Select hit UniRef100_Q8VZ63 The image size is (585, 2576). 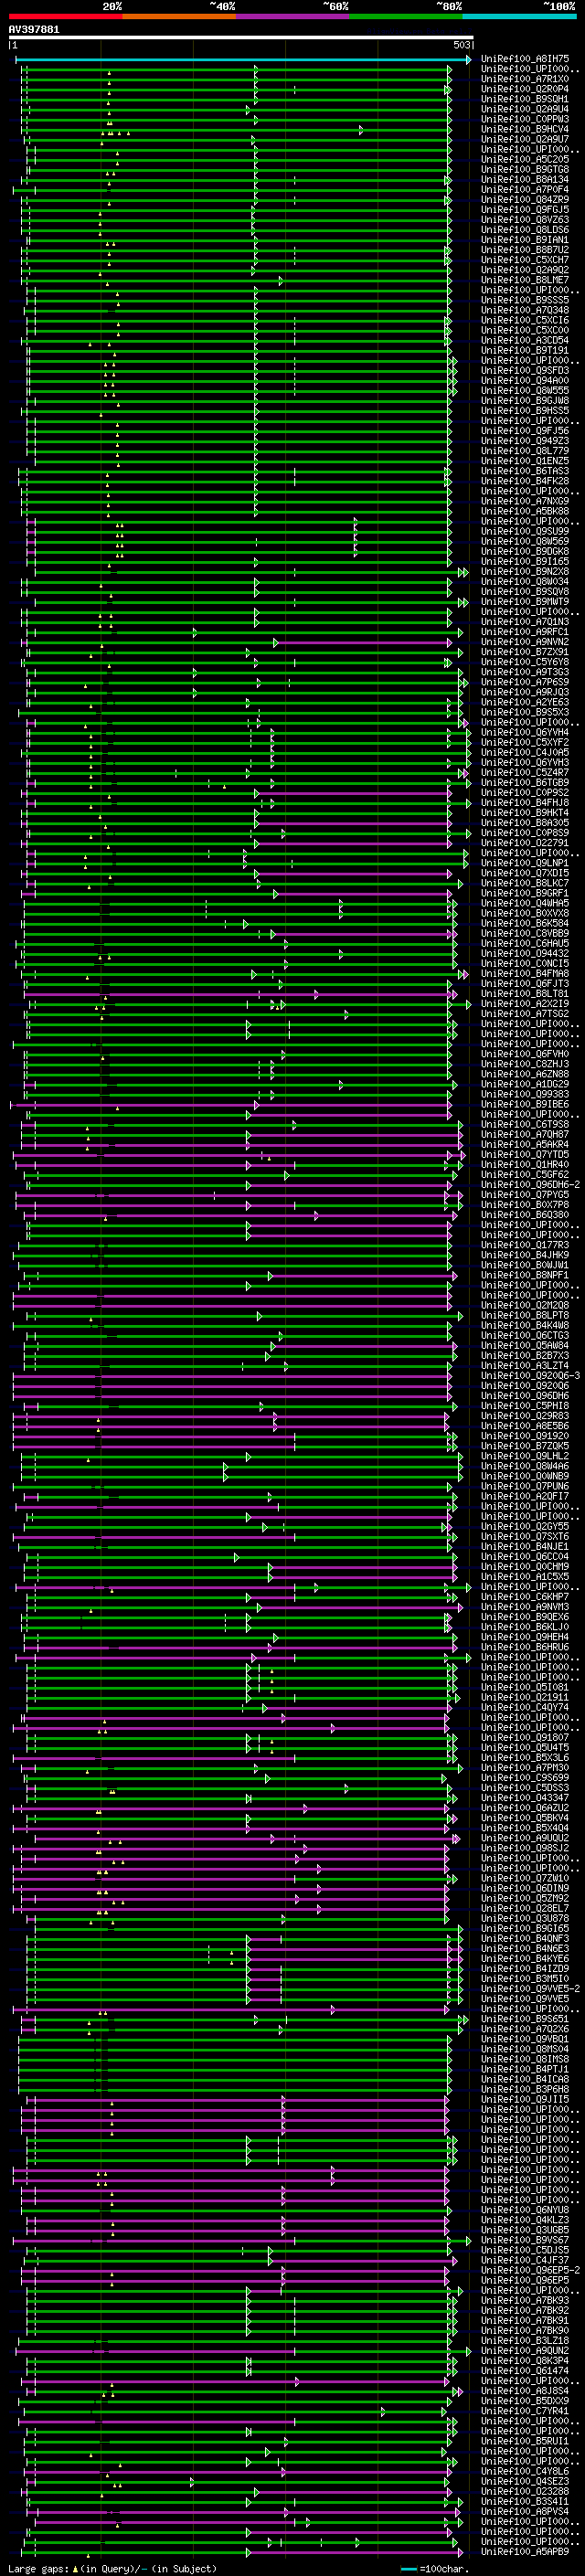coord(525,220)
